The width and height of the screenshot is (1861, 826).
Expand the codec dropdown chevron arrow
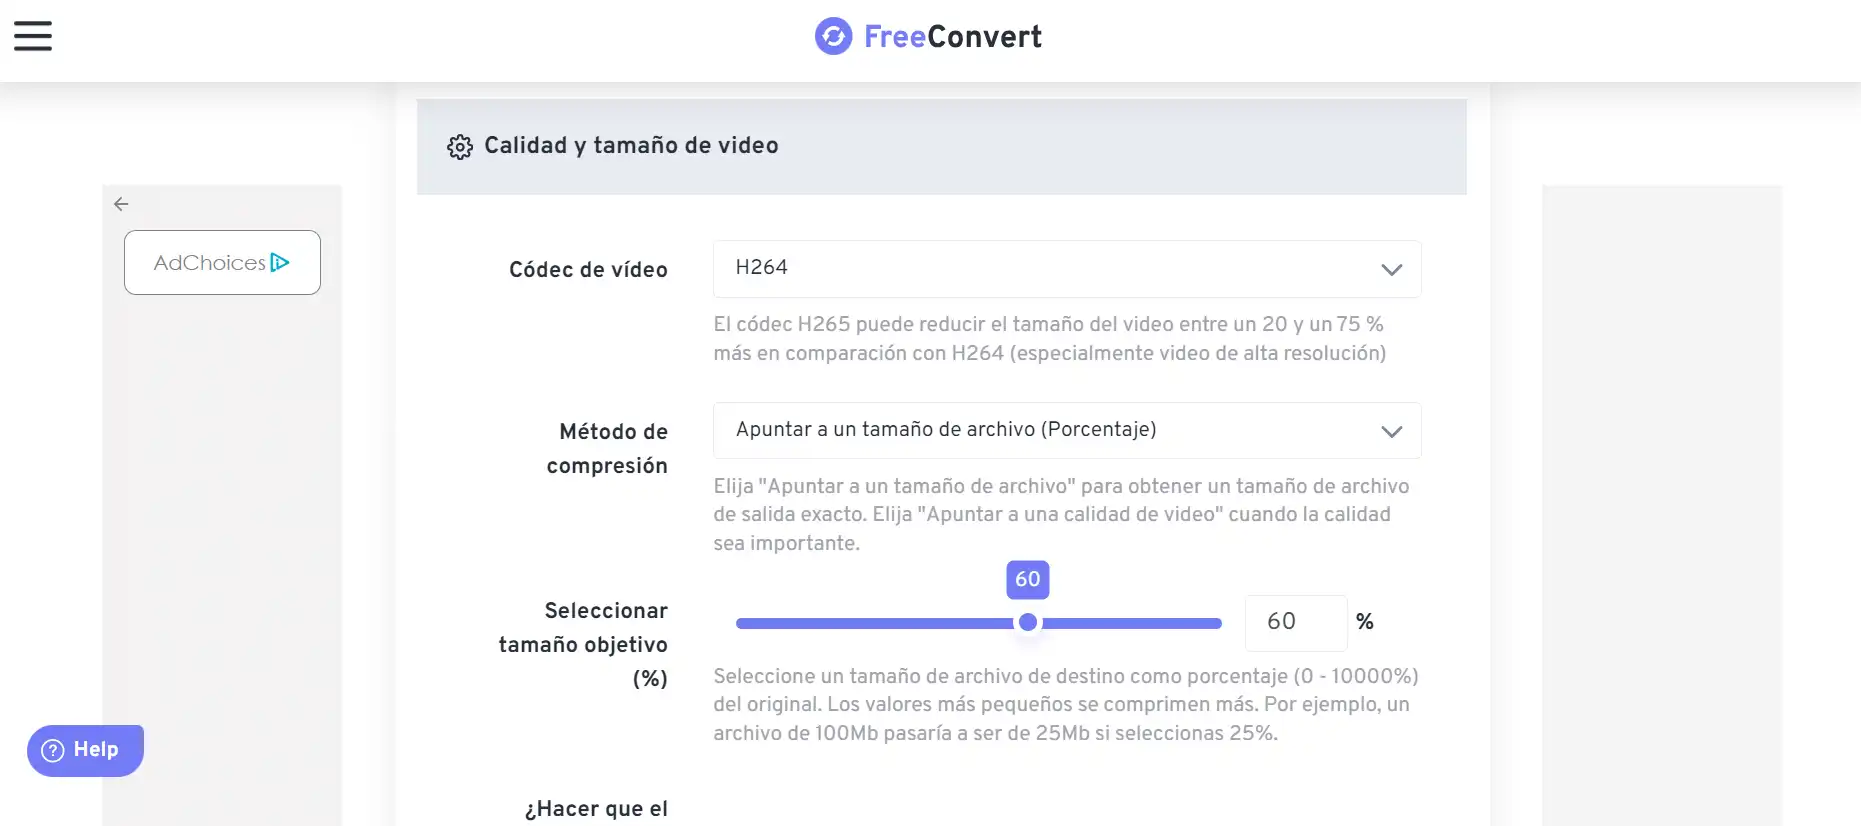[x=1391, y=270]
